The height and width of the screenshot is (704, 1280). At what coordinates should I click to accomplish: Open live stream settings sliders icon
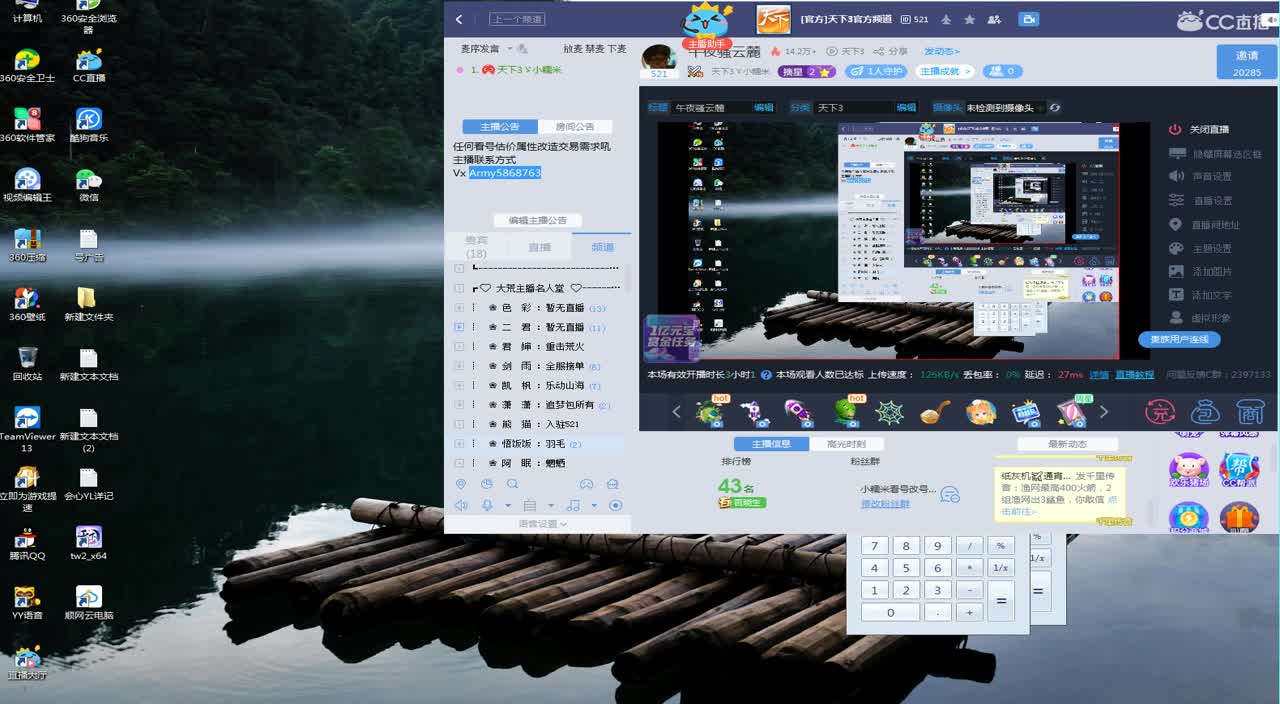click(x=1176, y=201)
